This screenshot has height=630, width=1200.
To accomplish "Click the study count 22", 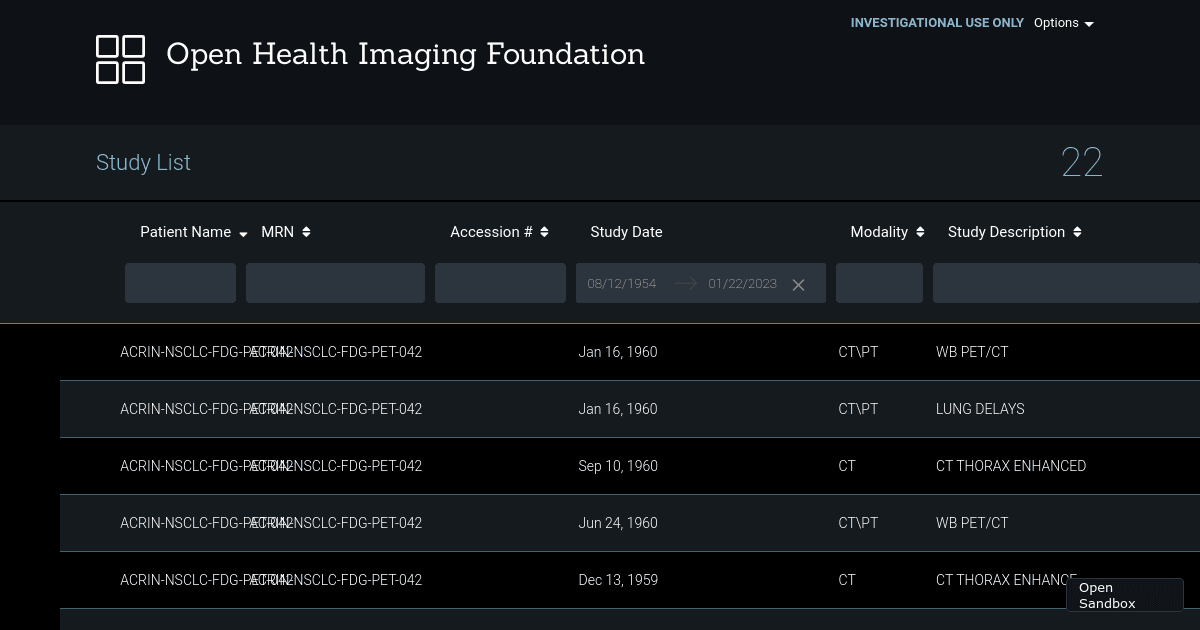I will coord(1081,163).
